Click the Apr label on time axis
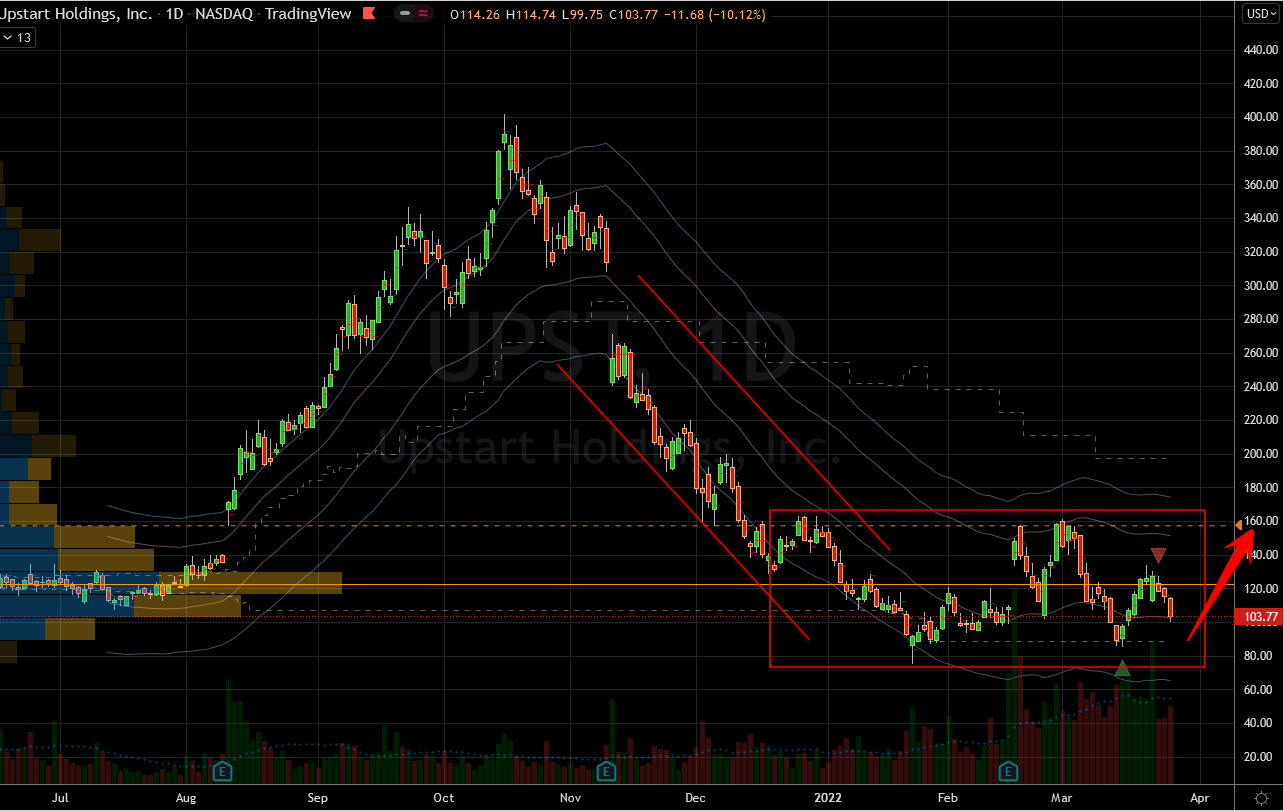 click(x=1199, y=798)
